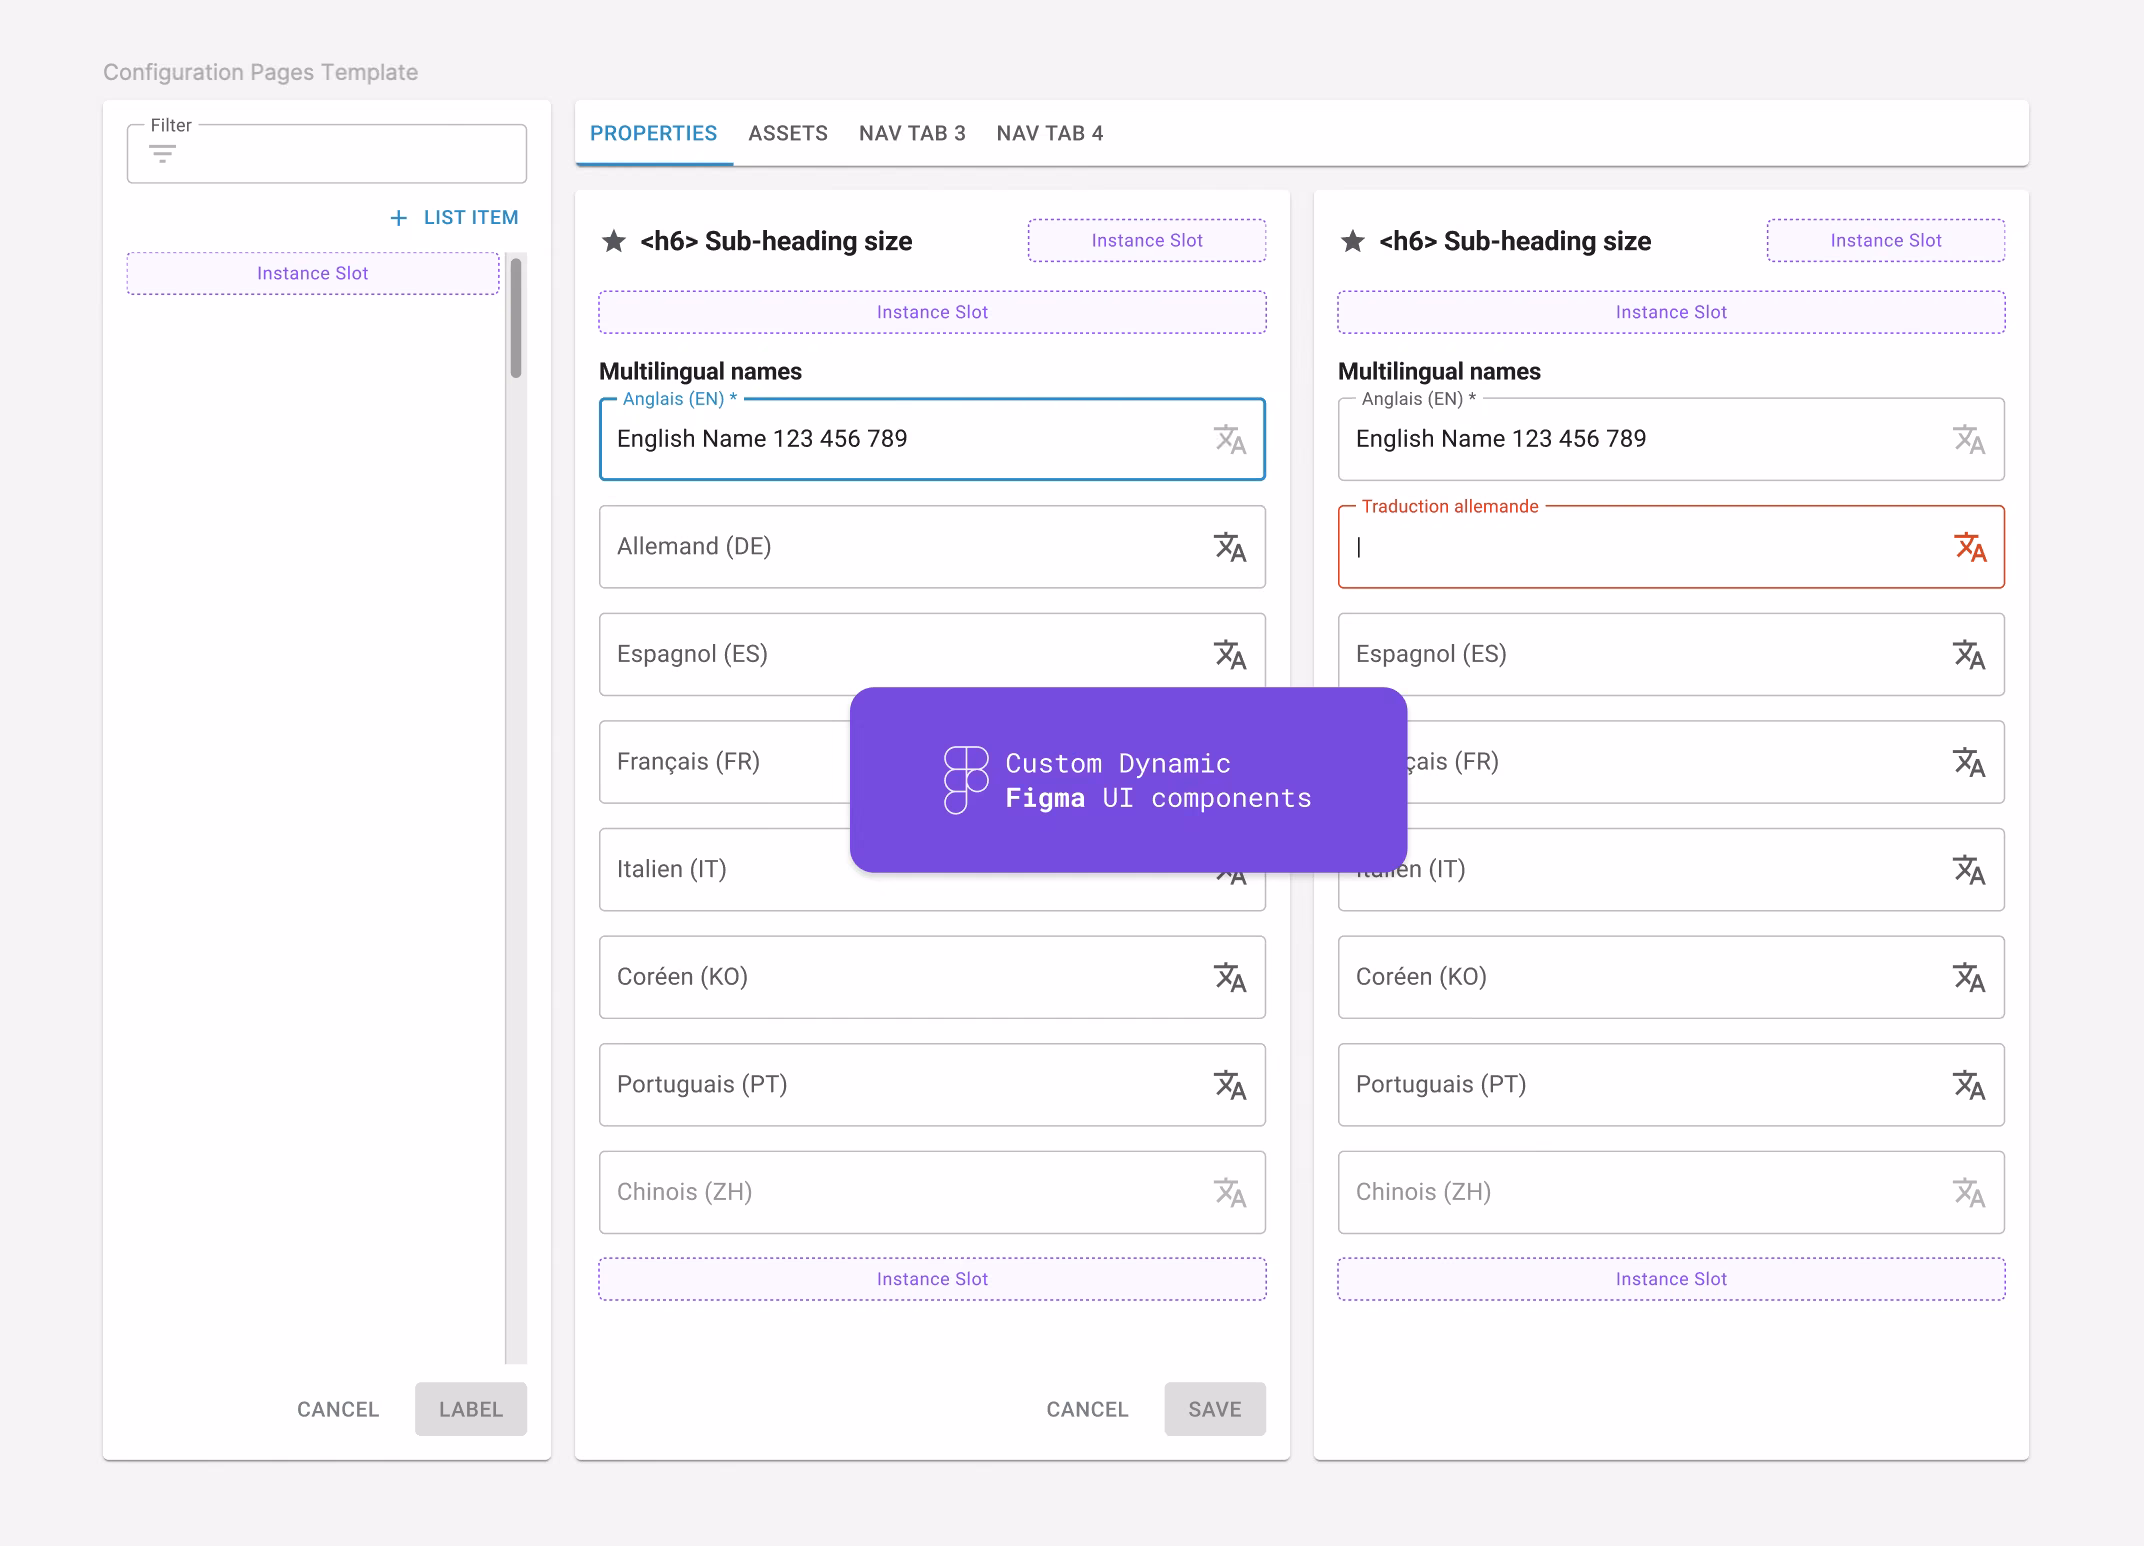Click translate icon in left Portuguais (PT) field
This screenshot has width=2144, height=1546.
[x=1230, y=1085]
